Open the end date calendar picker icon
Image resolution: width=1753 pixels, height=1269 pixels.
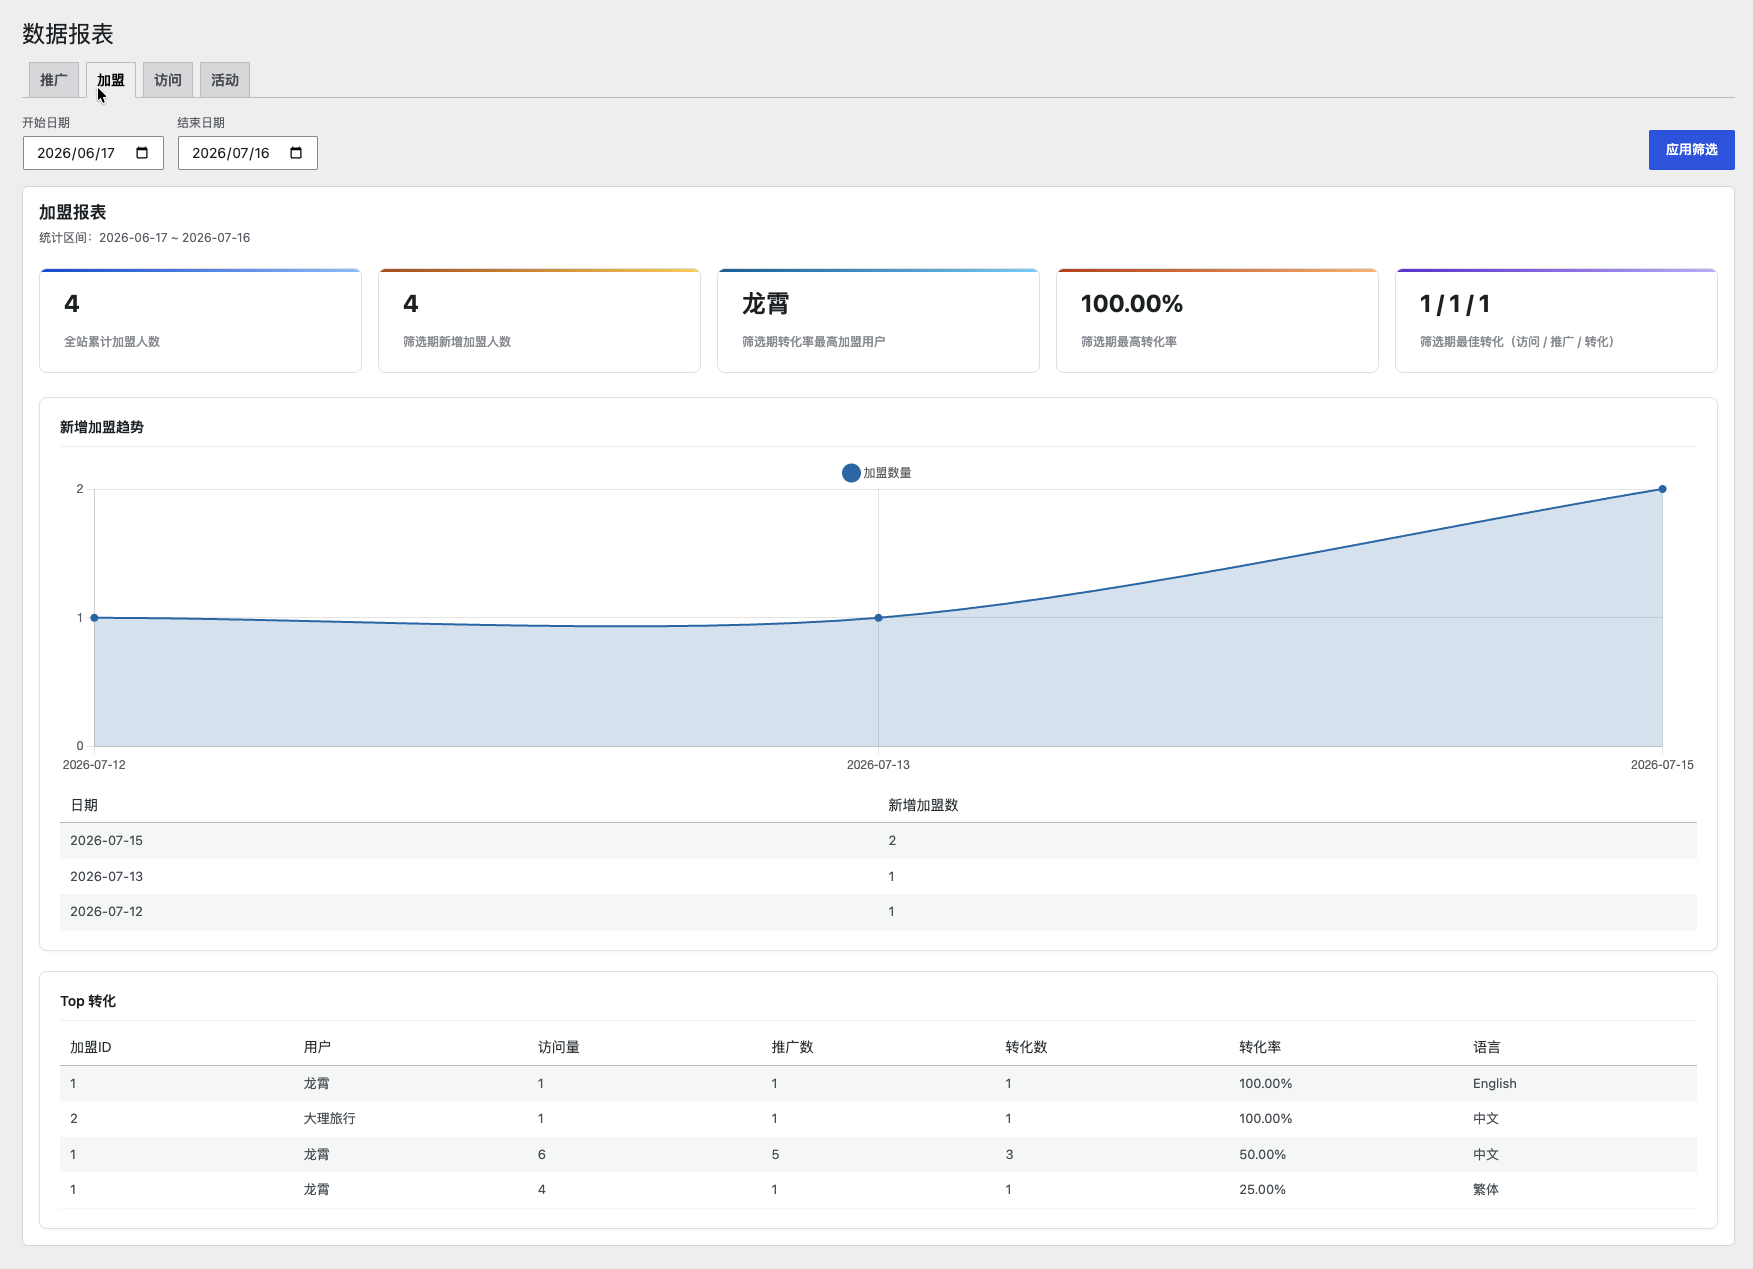tap(296, 153)
